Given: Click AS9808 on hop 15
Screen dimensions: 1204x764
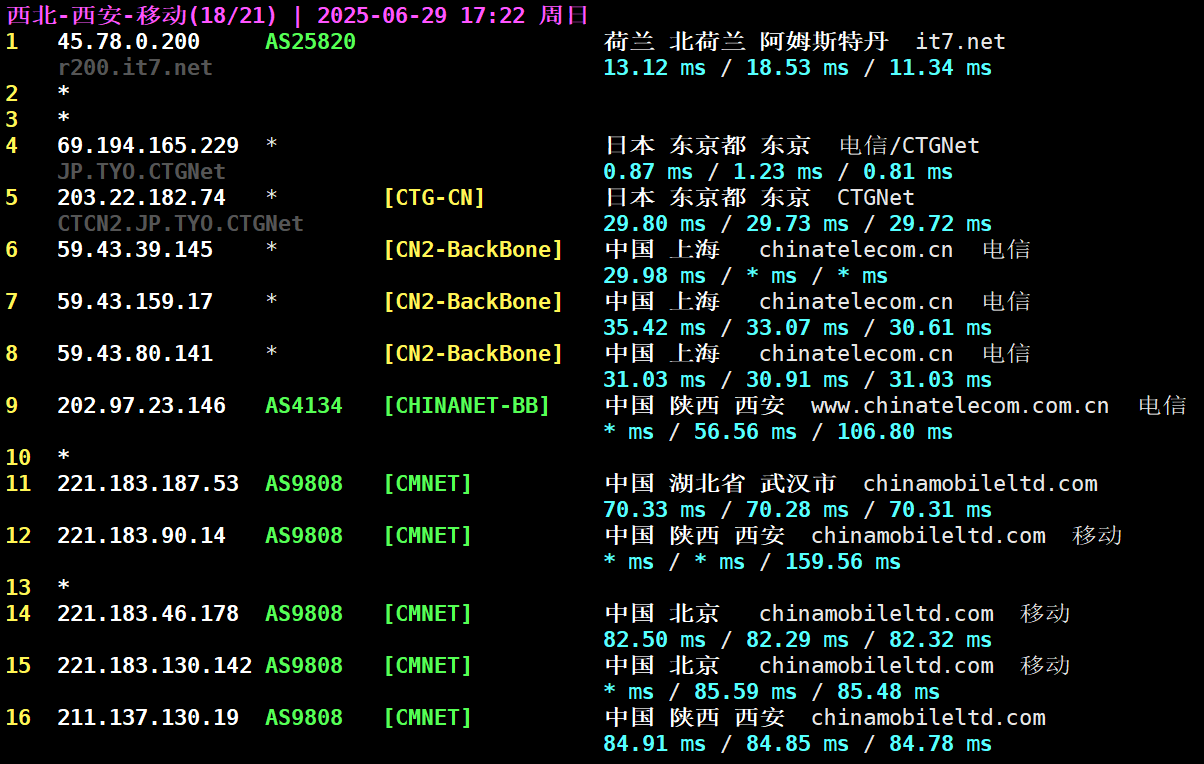Looking at the screenshot, I should tap(304, 665).
